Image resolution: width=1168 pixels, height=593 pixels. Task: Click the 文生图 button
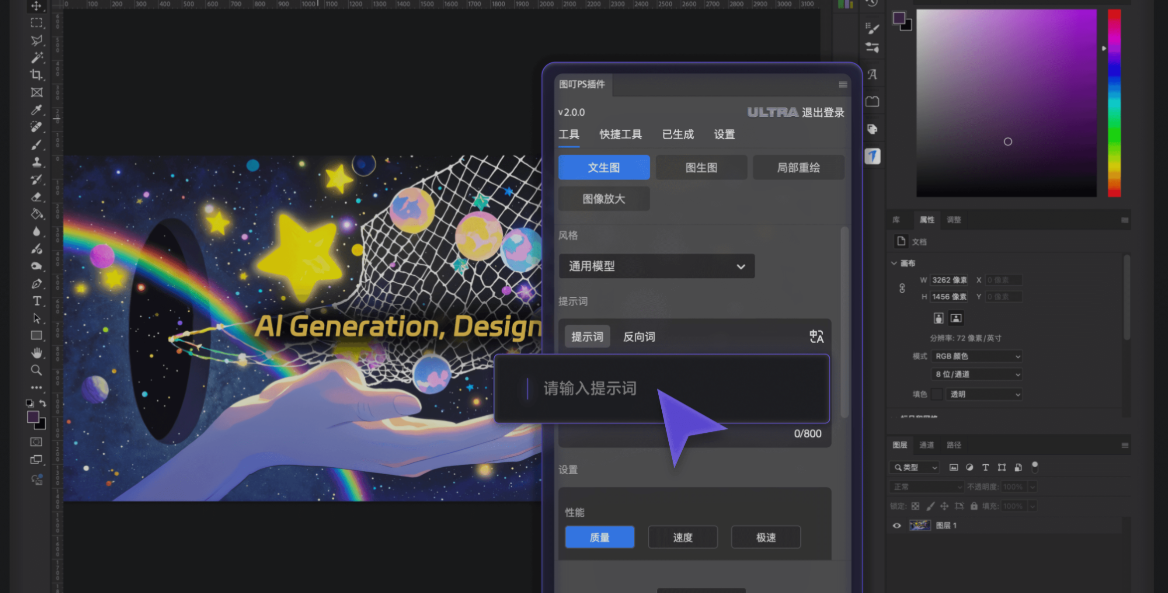click(x=604, y=168)
